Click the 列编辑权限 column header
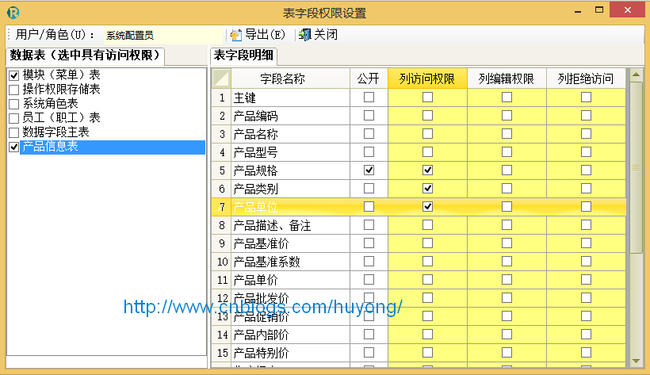This screenshot has height=375, width=650. (x=507, y=78)
